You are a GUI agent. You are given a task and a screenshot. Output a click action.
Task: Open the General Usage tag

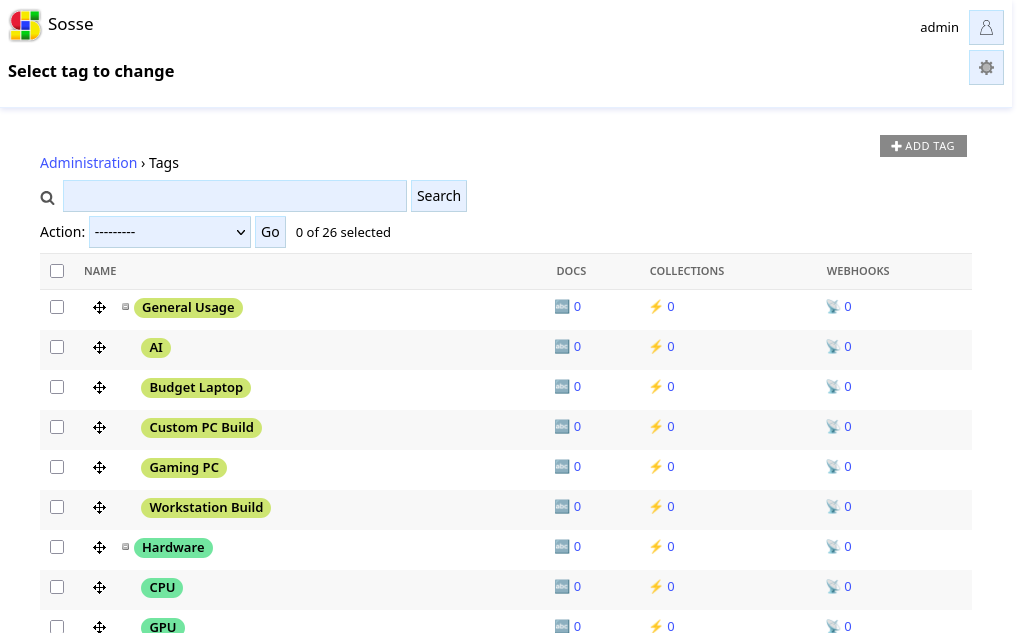(x=188, y=308)
